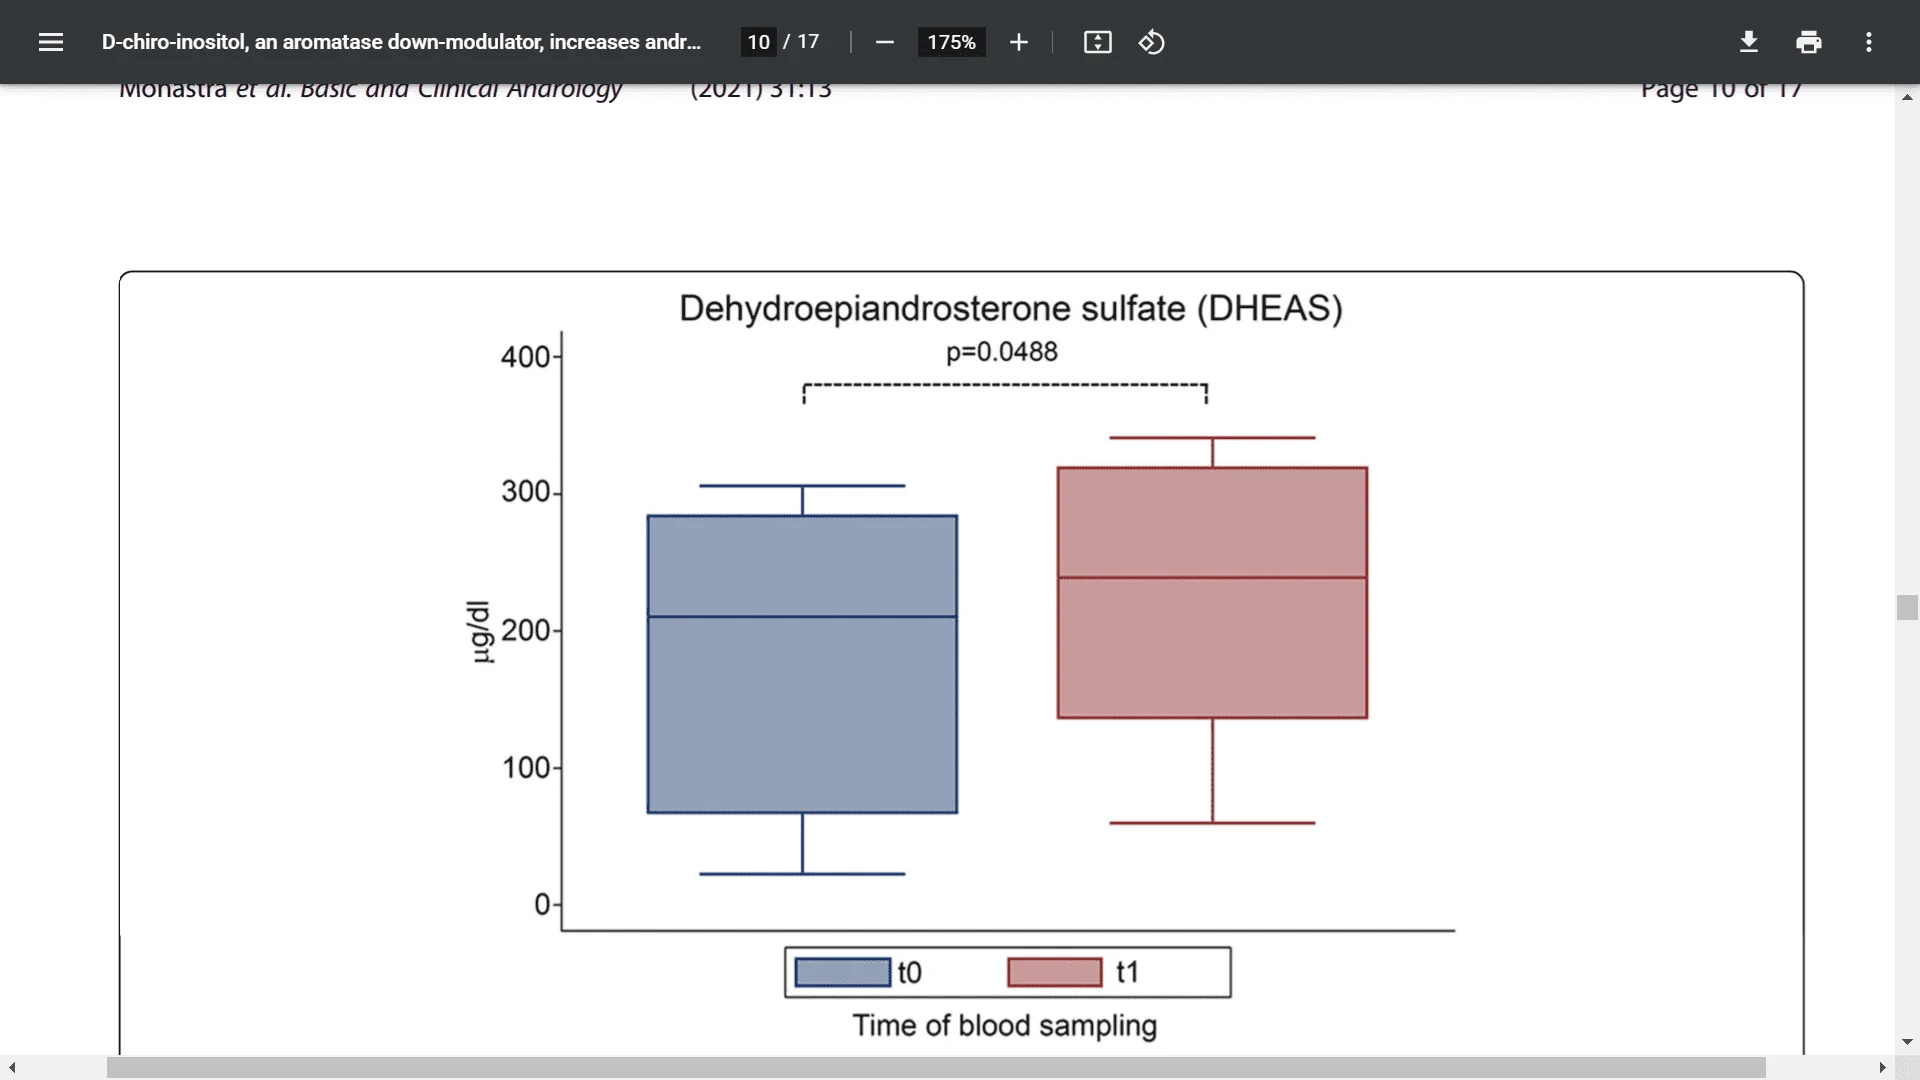1920x1080 pixels.
Task: Click the t0 legend label text
Action: click(909, 972)
